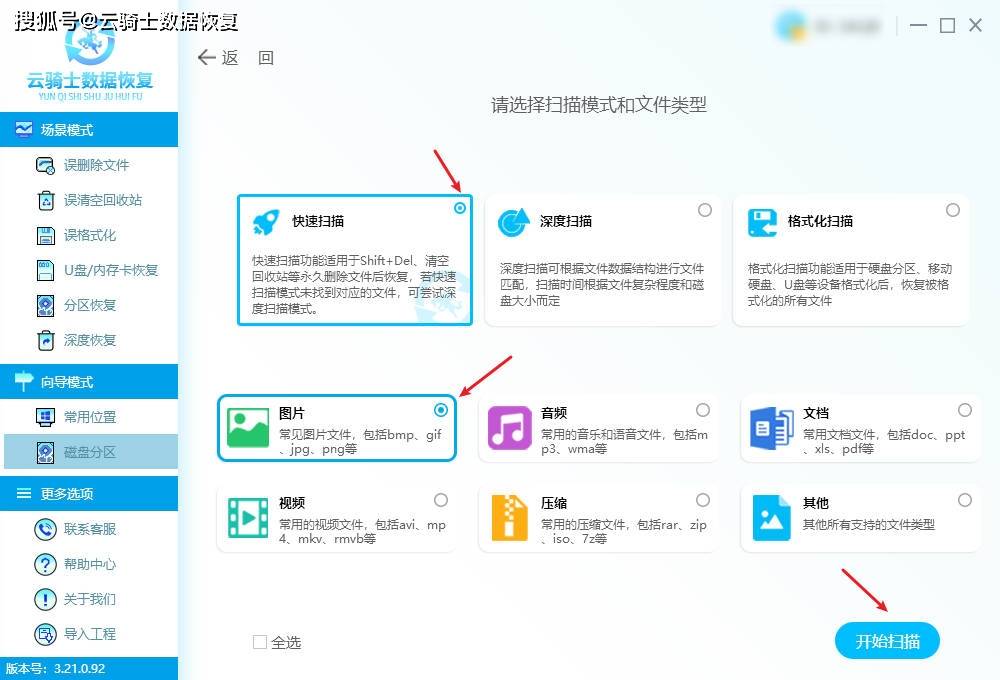Click the orange 压缩 zip icon
The image size is (1000, 680).
click(509, 517)
